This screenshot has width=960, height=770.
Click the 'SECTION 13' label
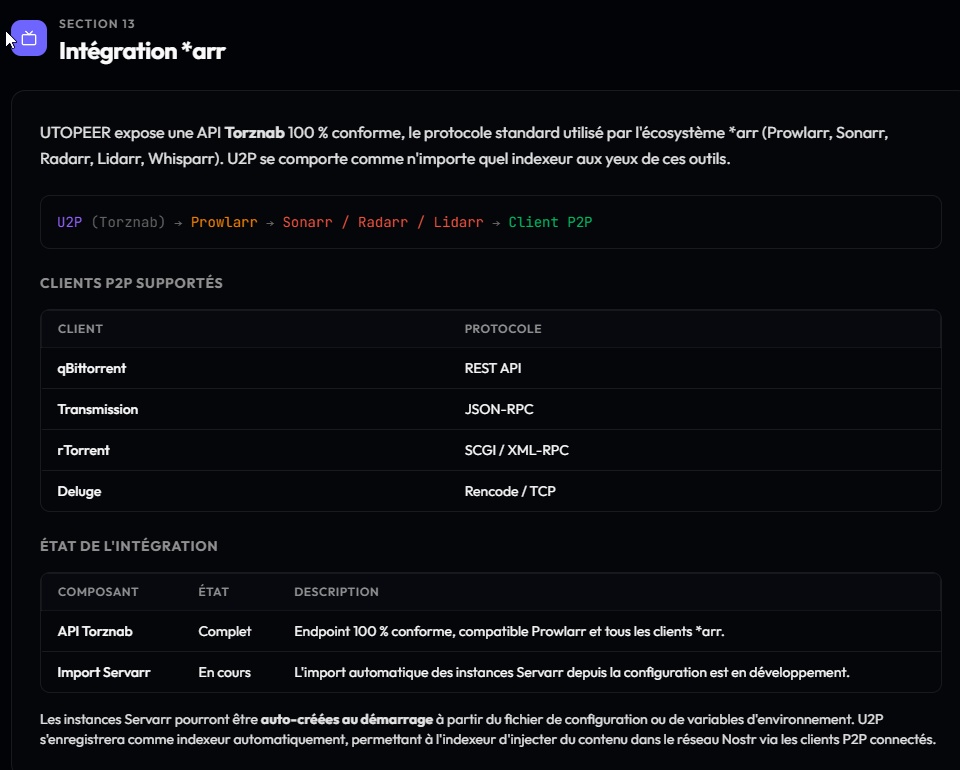pyautogui.click(x=97, y=24)
